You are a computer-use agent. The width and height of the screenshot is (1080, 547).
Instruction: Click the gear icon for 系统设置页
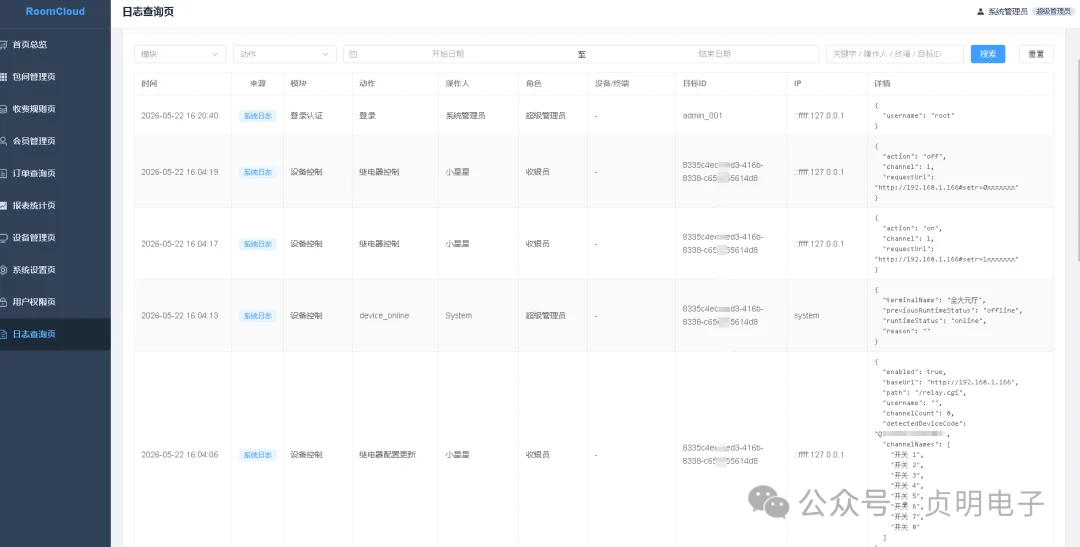[x=3, y=270]
